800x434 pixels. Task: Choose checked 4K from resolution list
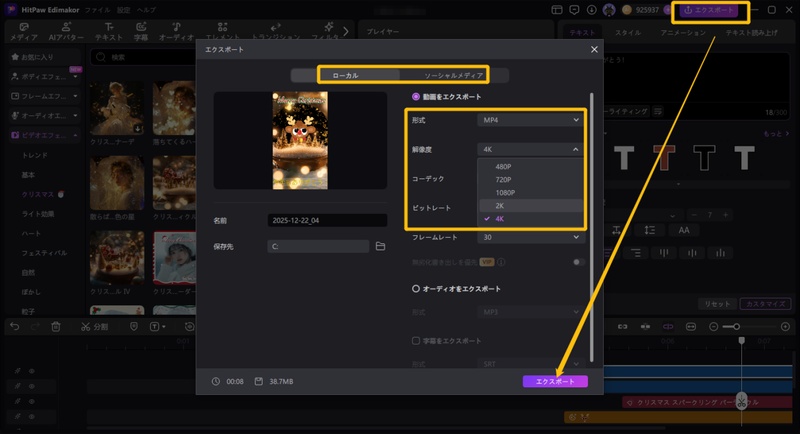(531, 219)
